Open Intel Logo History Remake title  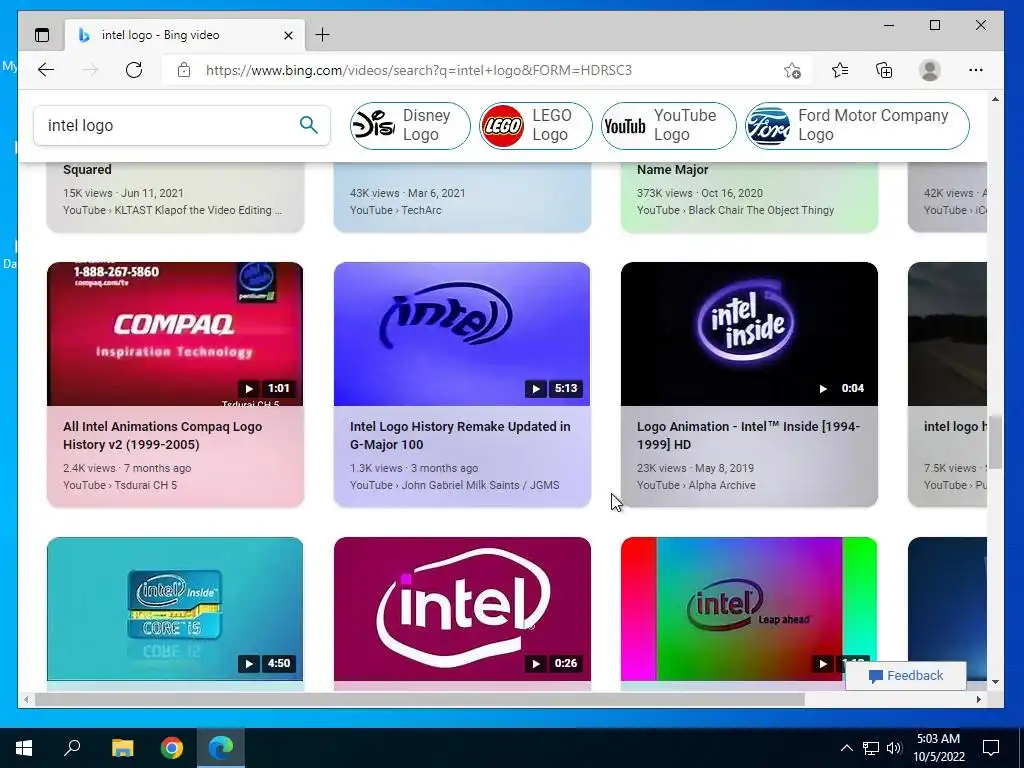tap(460, 436)
